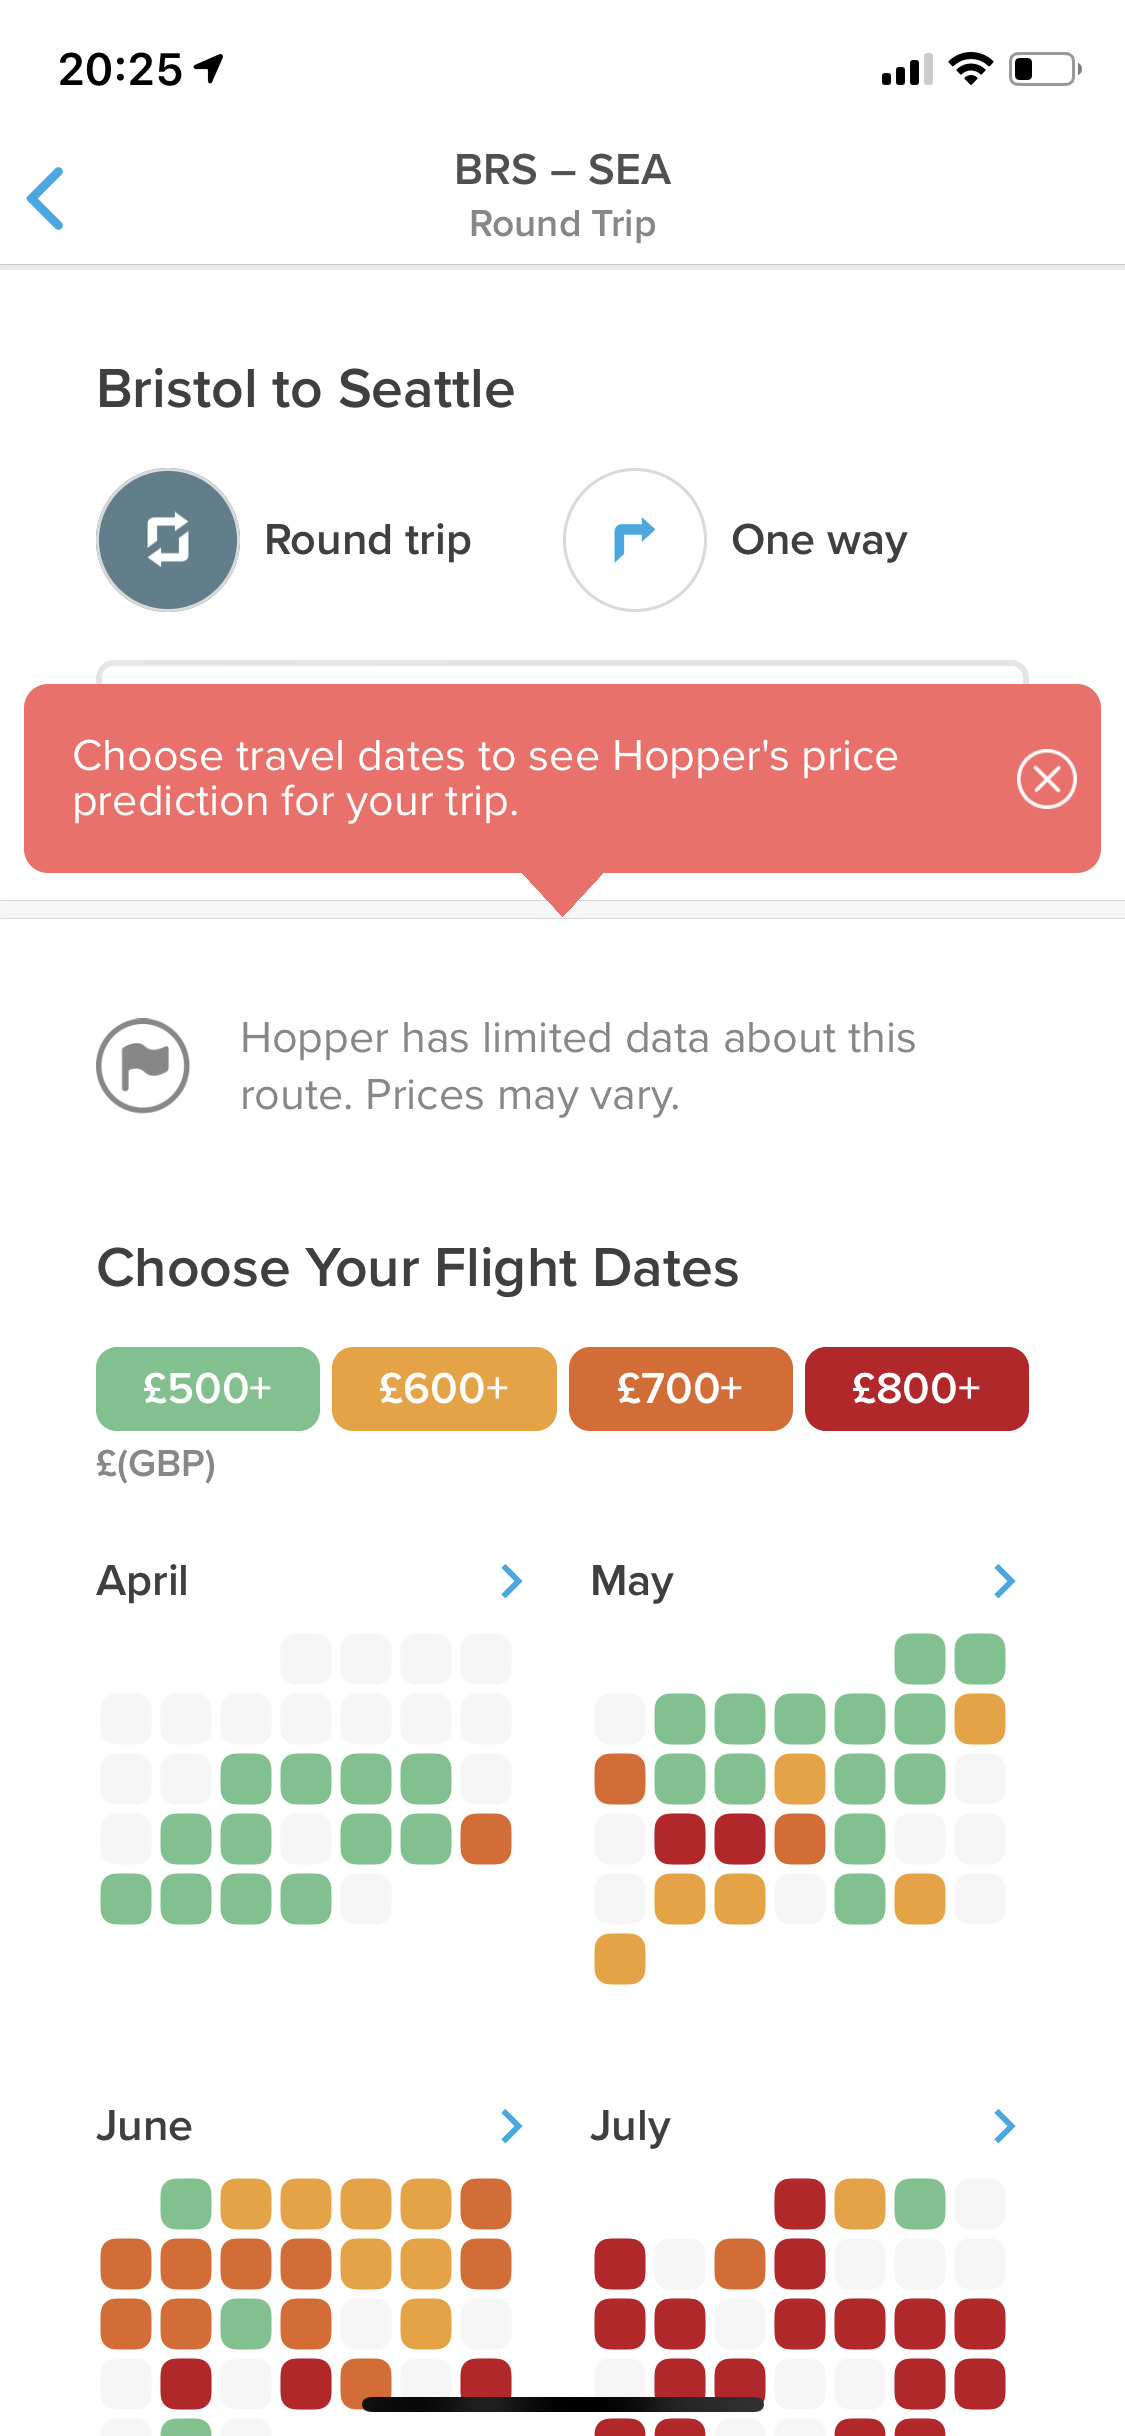
Task: Open the May month heading
Action: (632, 1581)
